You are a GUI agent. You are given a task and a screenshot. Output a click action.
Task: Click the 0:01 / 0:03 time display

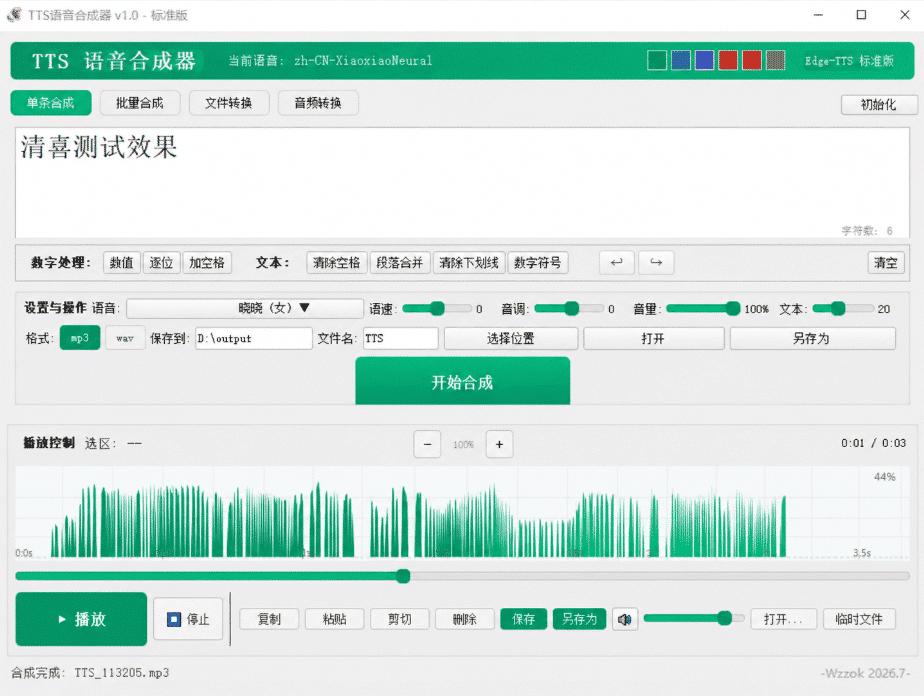tap(873, 443)
